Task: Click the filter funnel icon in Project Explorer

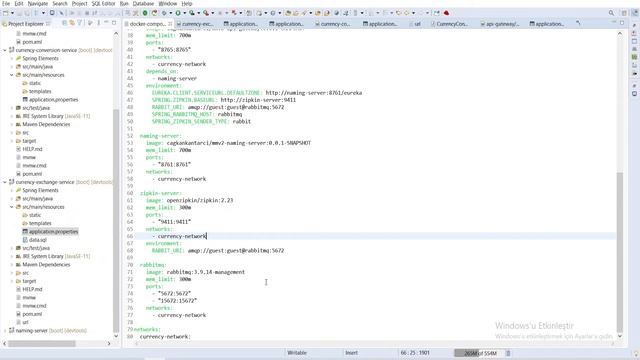Action: (x=80, y=23)
